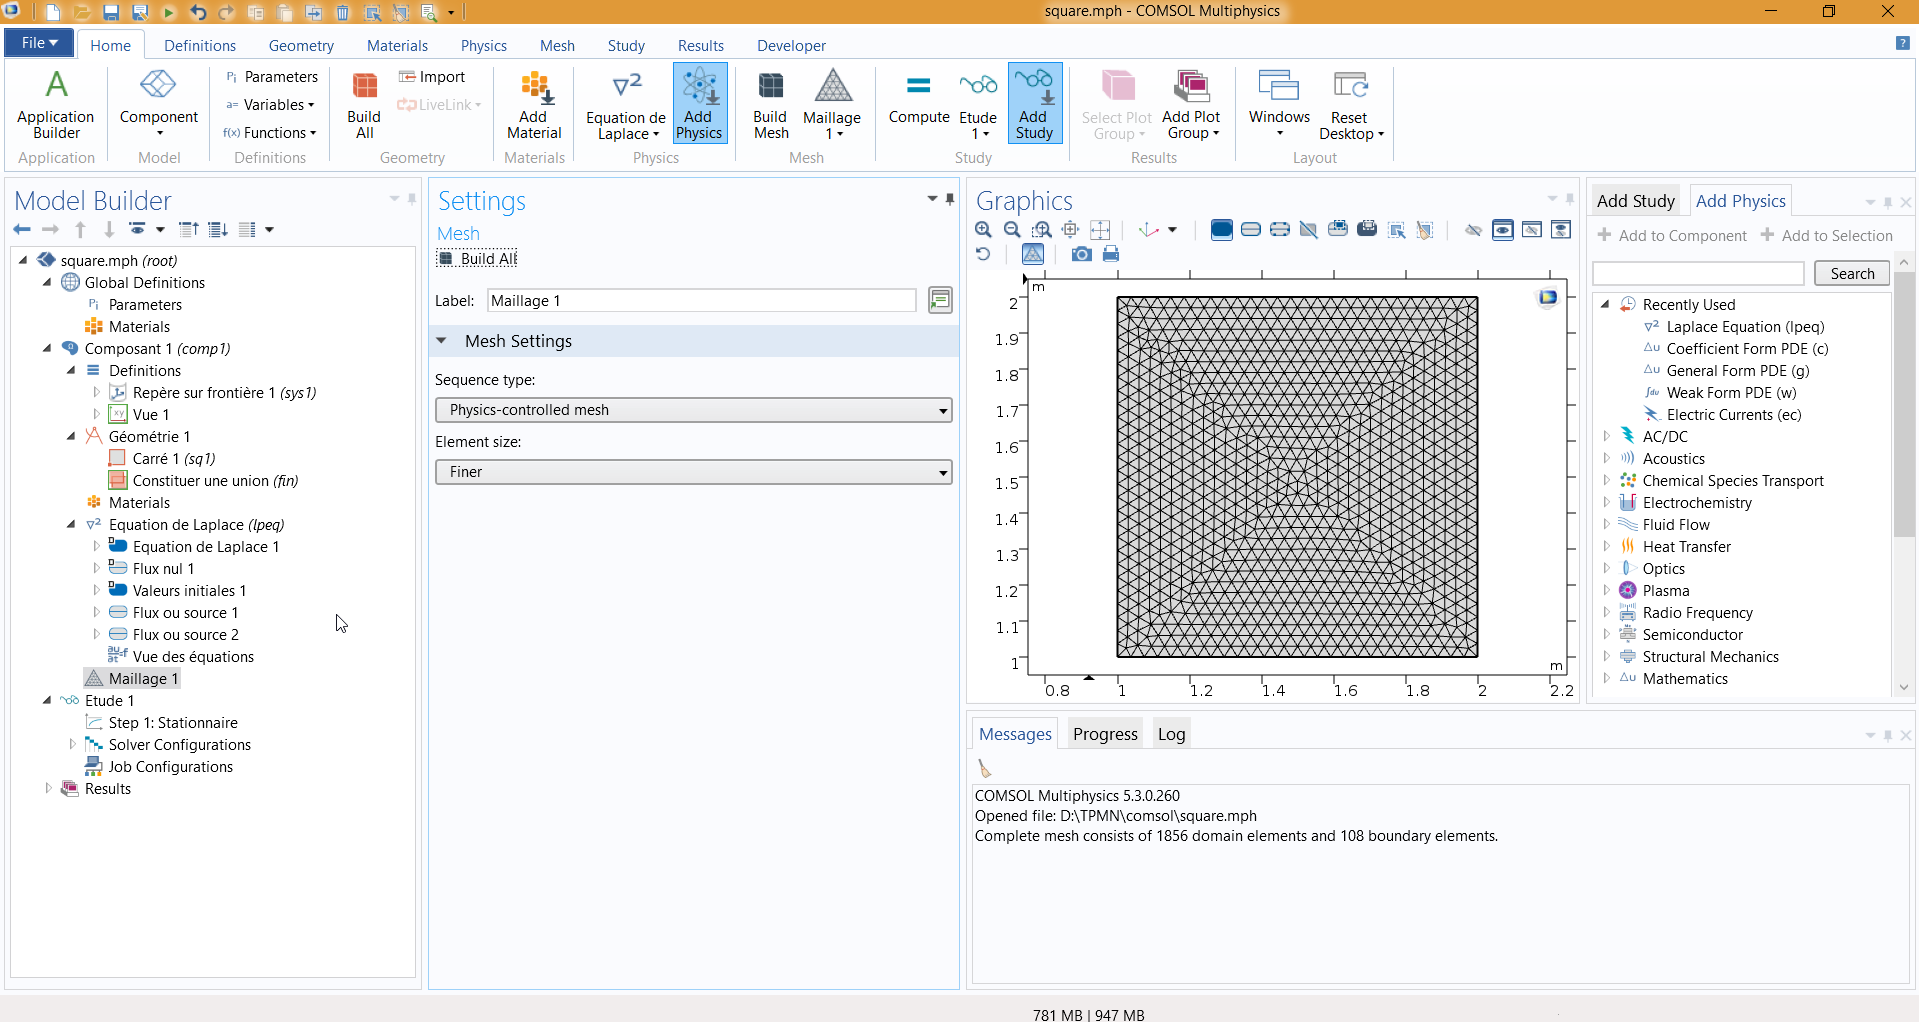
Task: Click the Compute button in the Study group
Action: (918, 100)
